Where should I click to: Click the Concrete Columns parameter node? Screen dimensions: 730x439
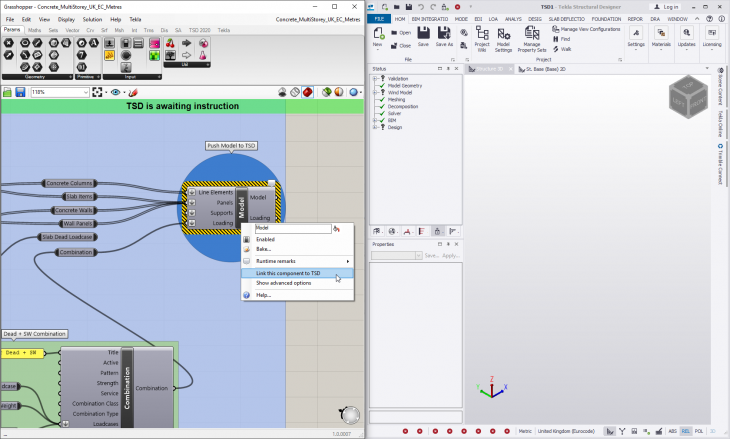(x=69, y=183)
